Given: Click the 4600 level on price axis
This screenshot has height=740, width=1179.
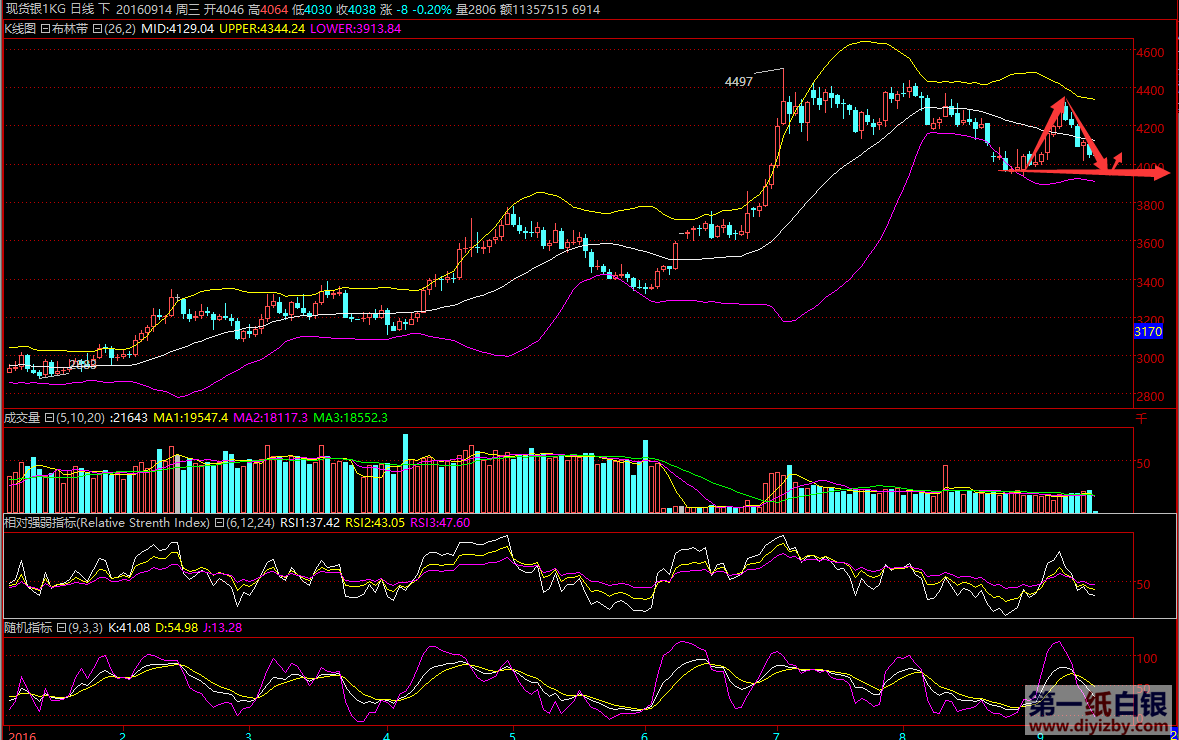Looking at the screenshot, I should coord(1148,52).
